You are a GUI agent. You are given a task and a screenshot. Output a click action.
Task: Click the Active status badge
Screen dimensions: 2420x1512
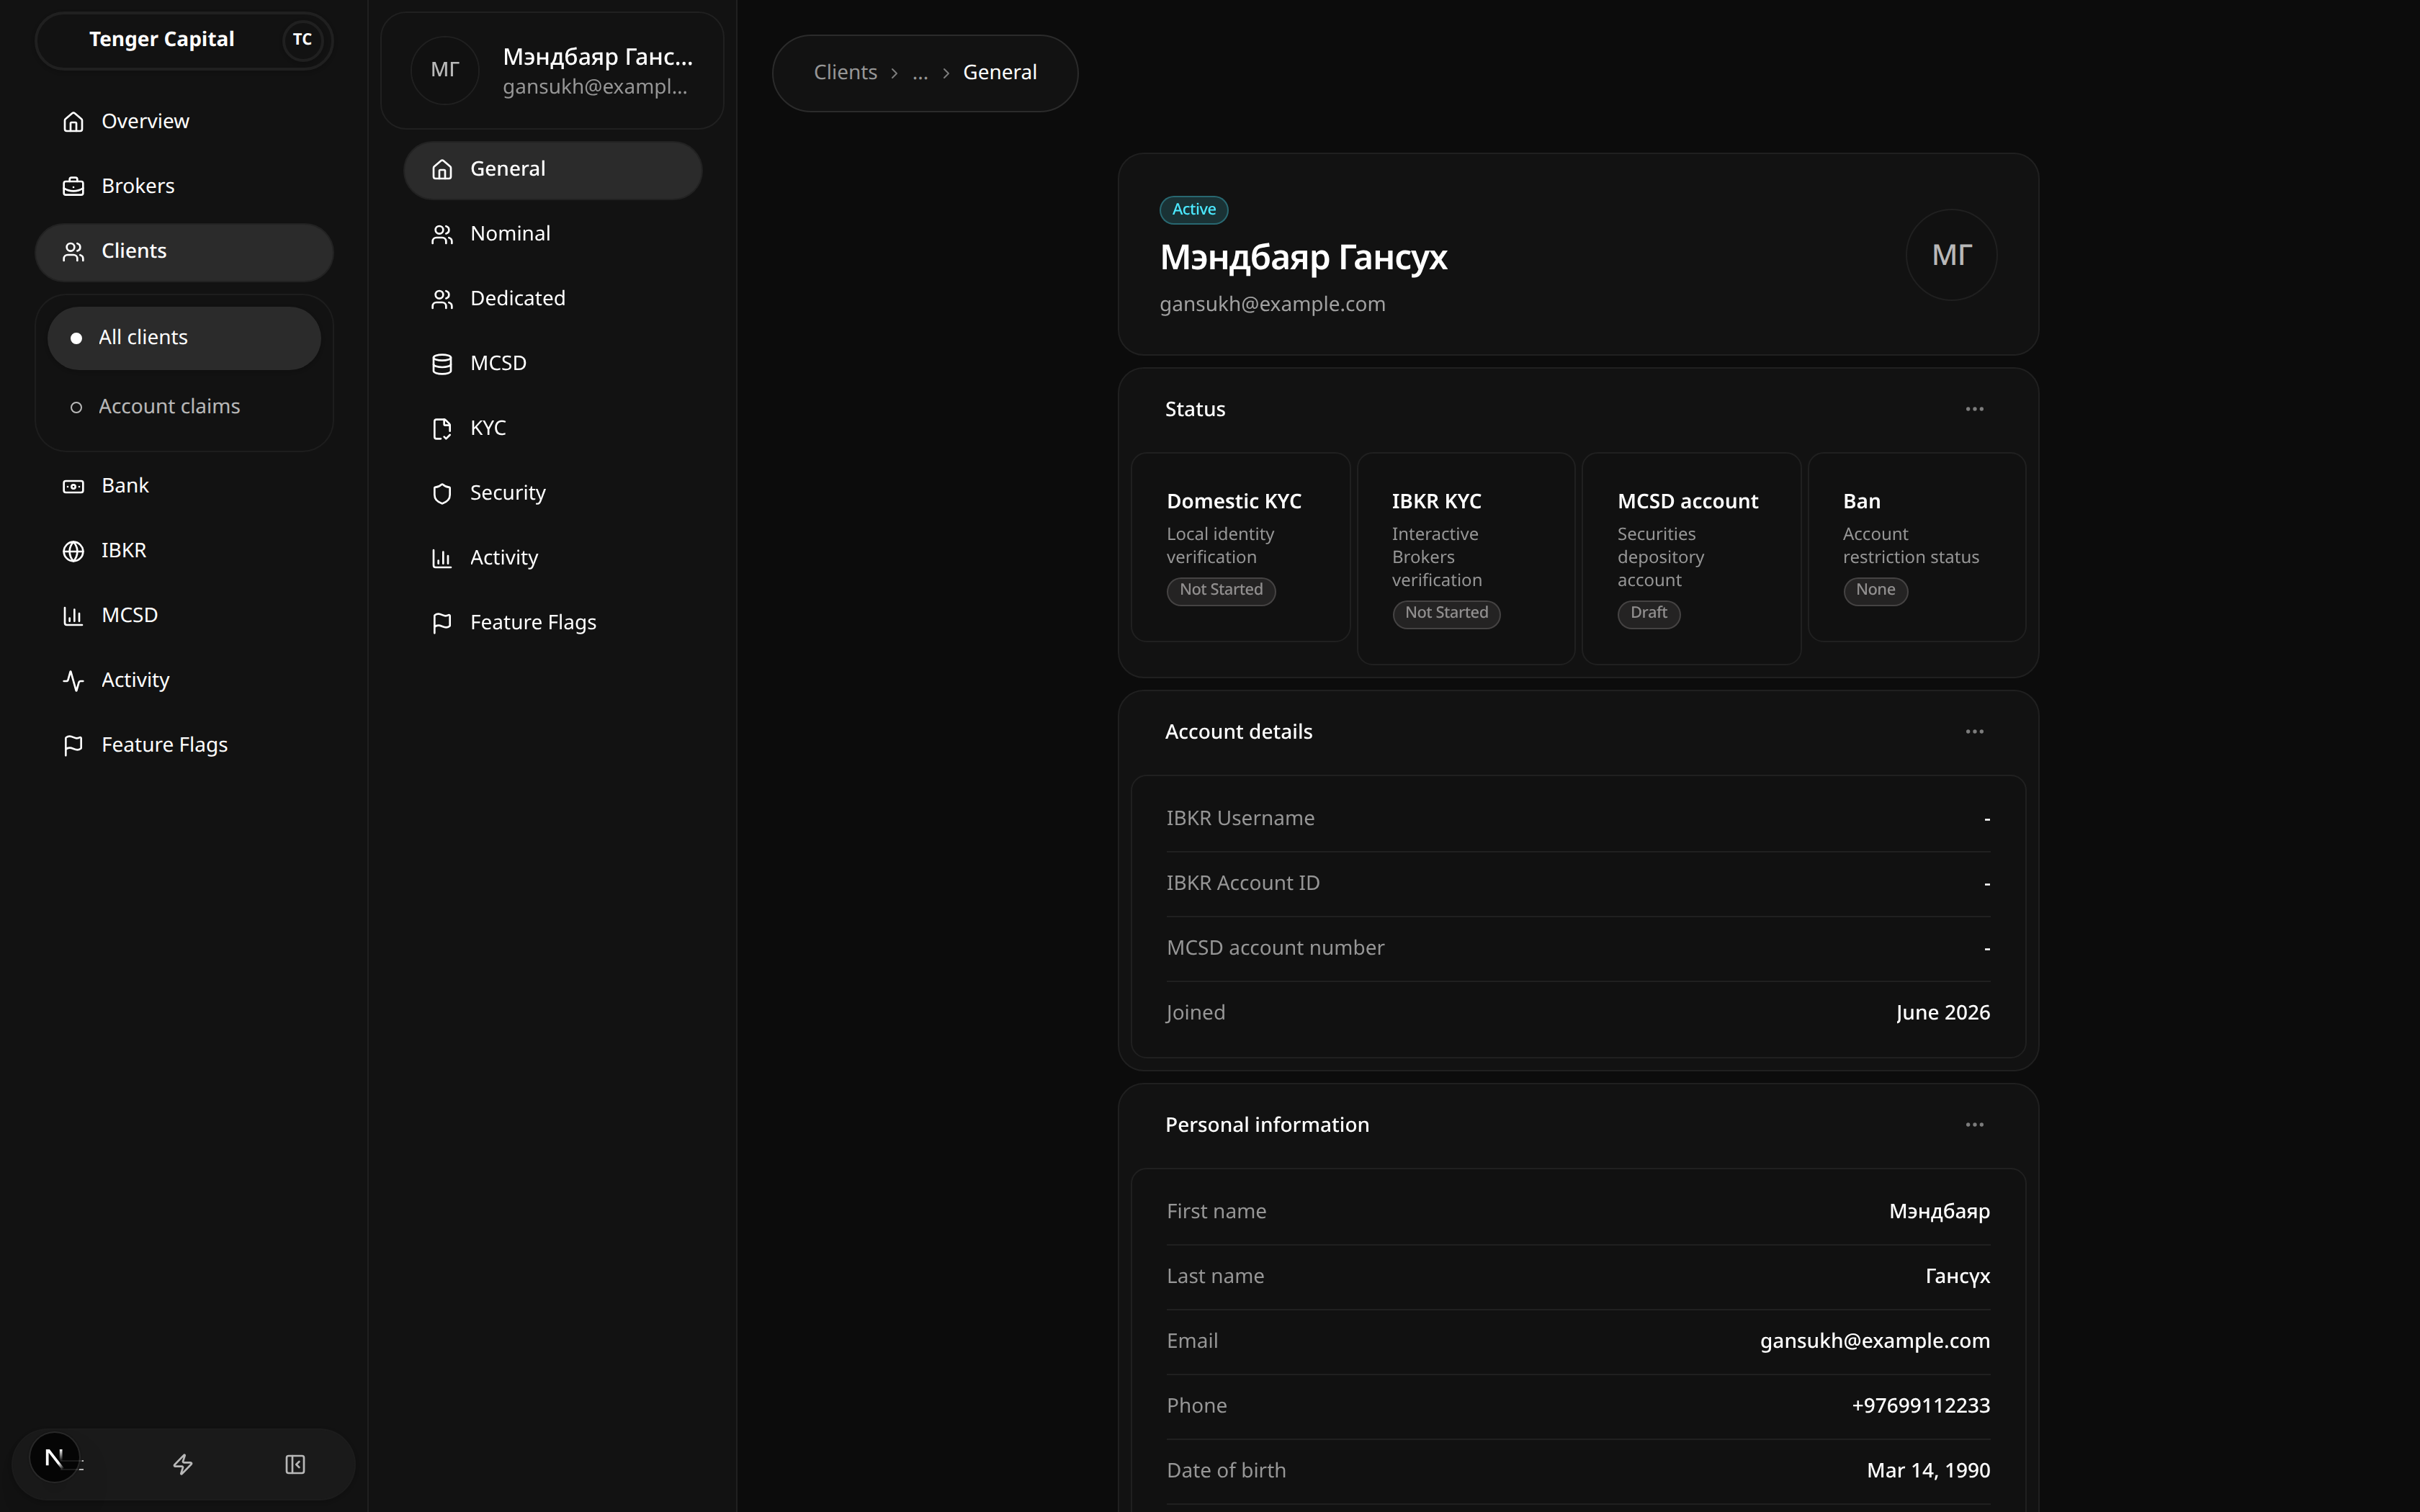(1194, 209)
